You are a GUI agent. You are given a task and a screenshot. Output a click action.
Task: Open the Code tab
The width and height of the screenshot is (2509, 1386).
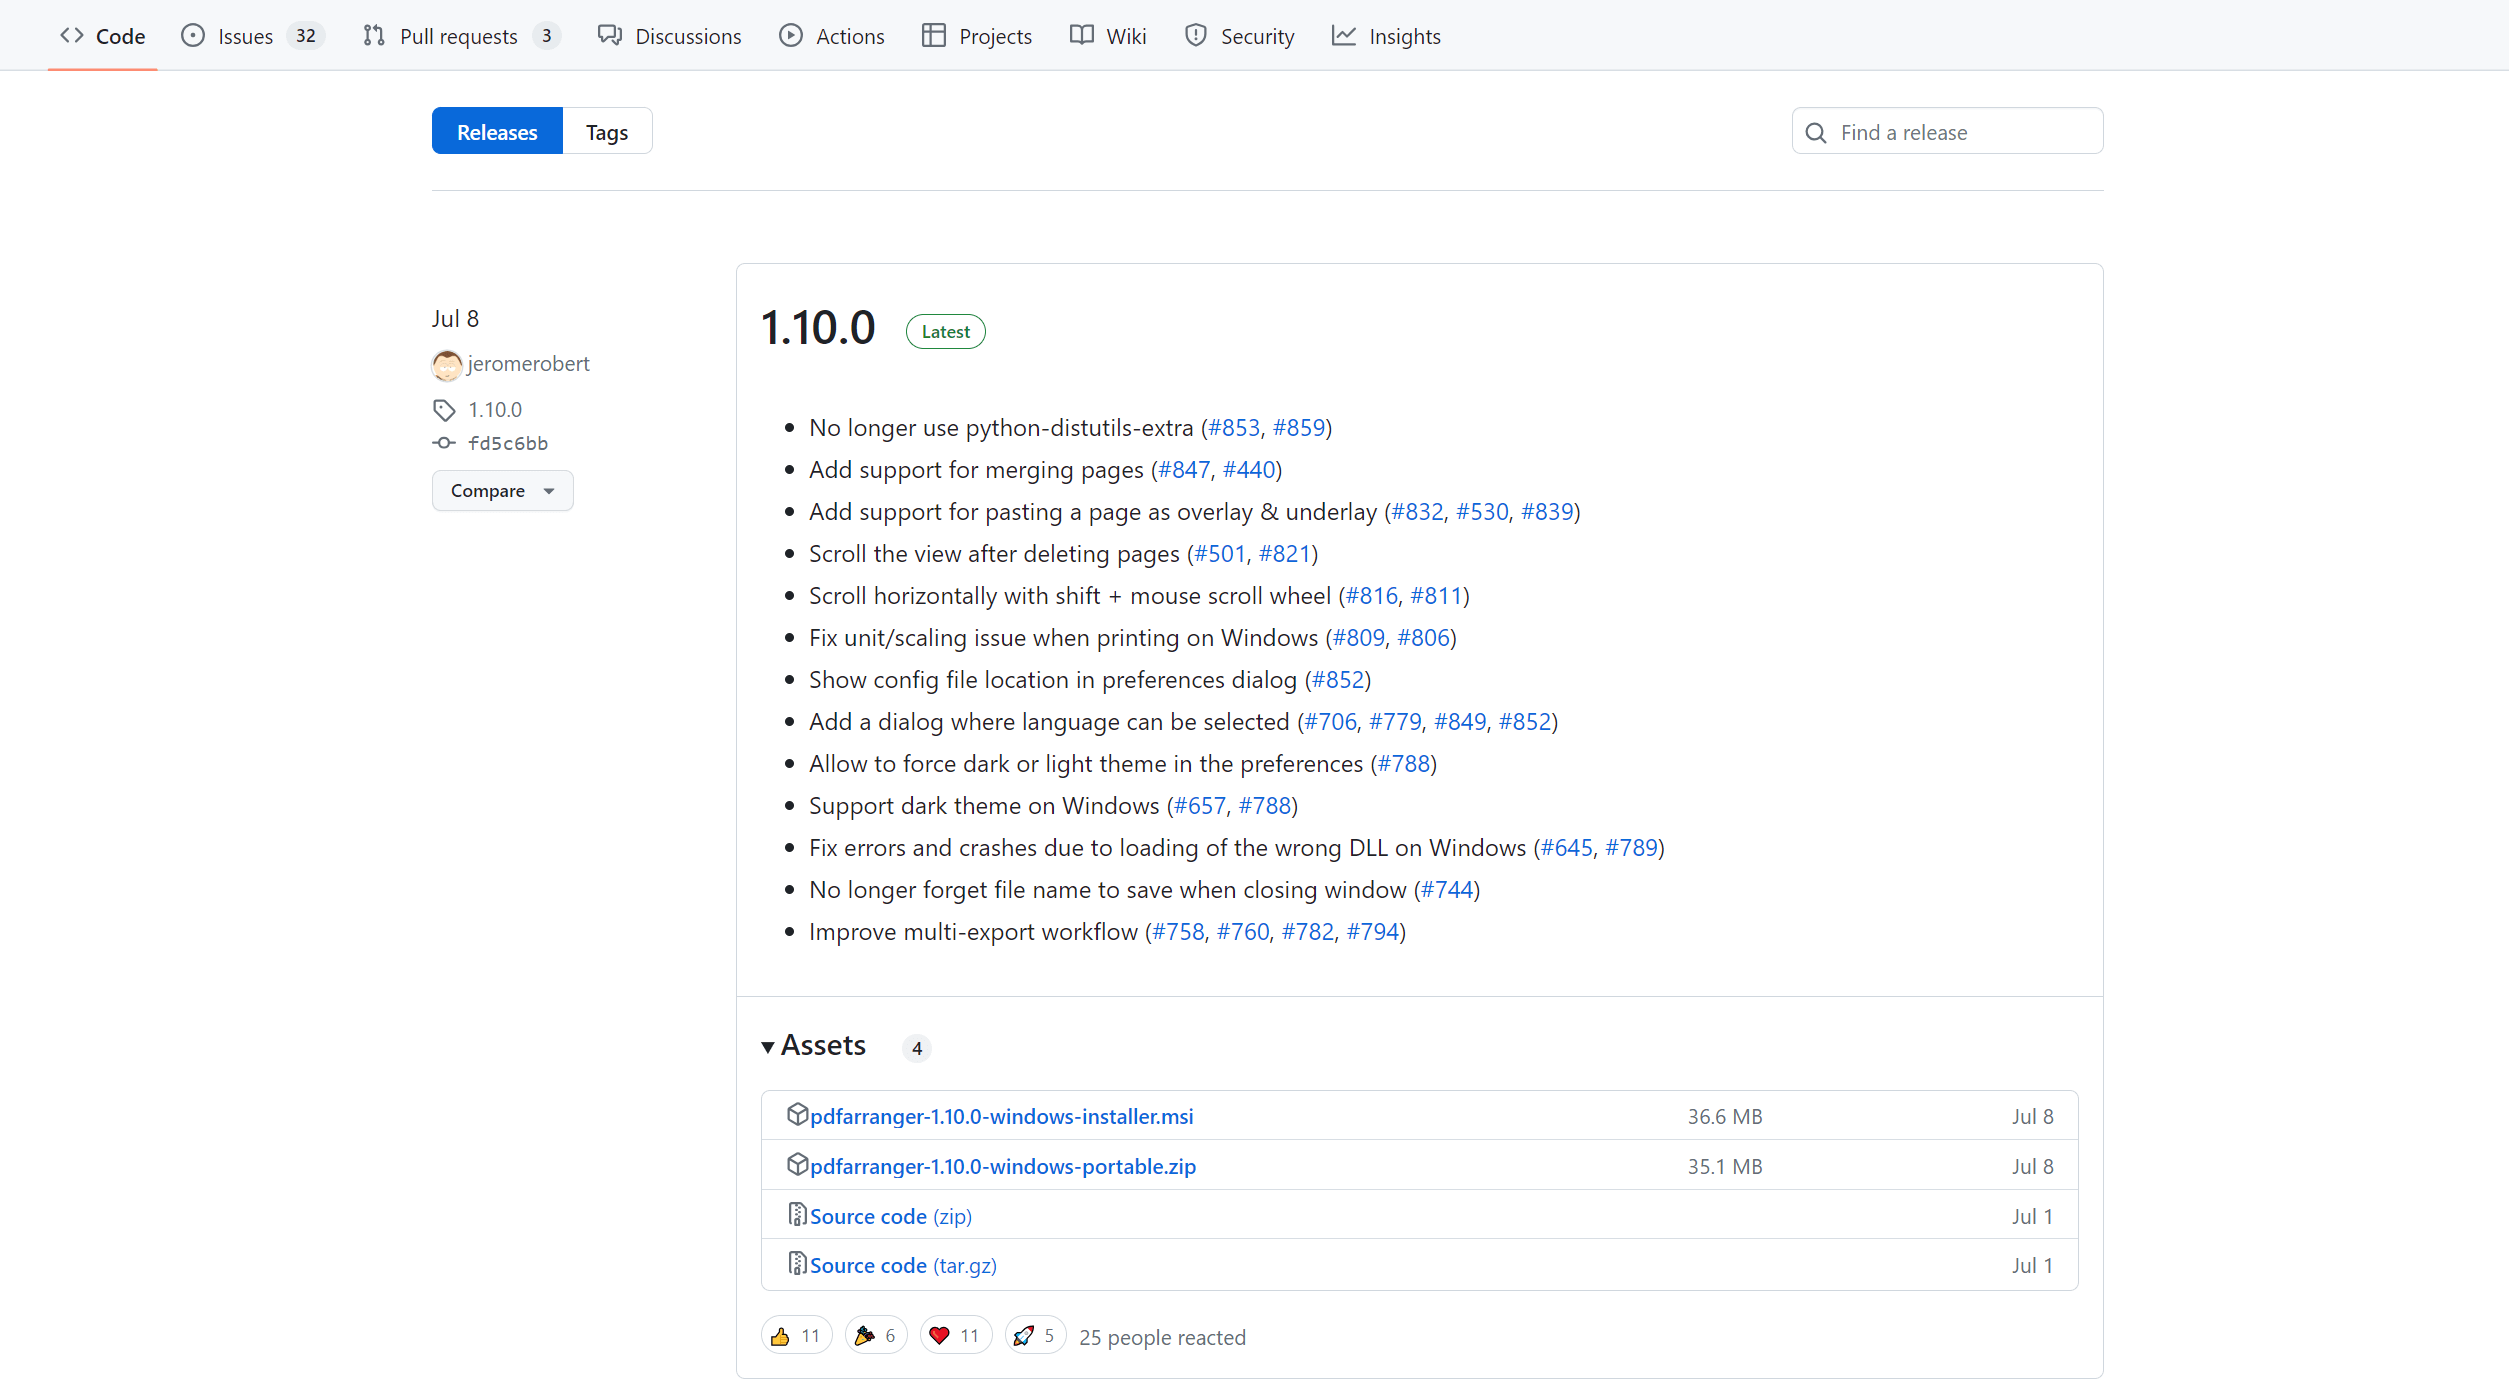[x=102, y=36]
